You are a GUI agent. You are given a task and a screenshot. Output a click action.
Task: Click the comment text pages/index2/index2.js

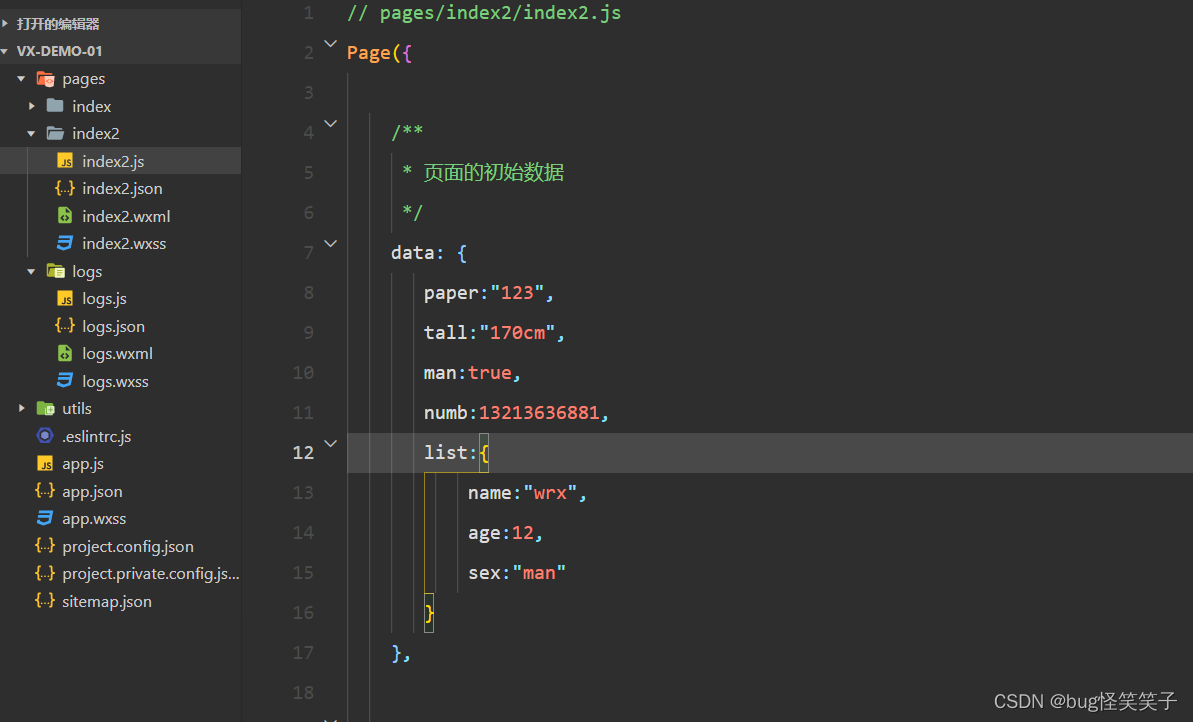tap(501, 13)
